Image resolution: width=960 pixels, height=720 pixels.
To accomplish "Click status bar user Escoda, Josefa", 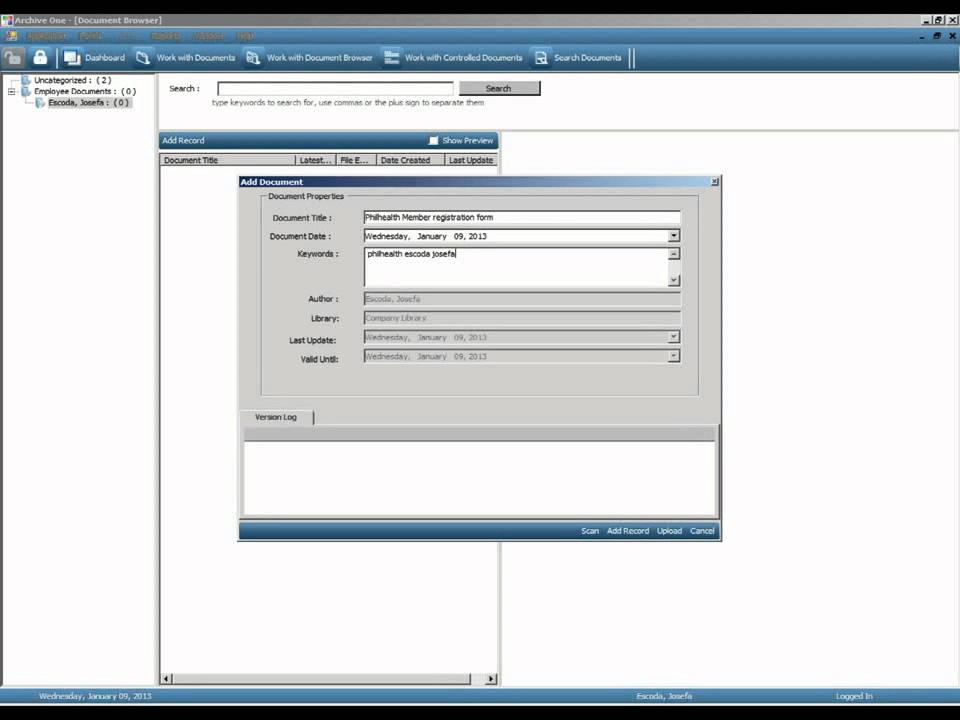I will click(x=664, y=696).
